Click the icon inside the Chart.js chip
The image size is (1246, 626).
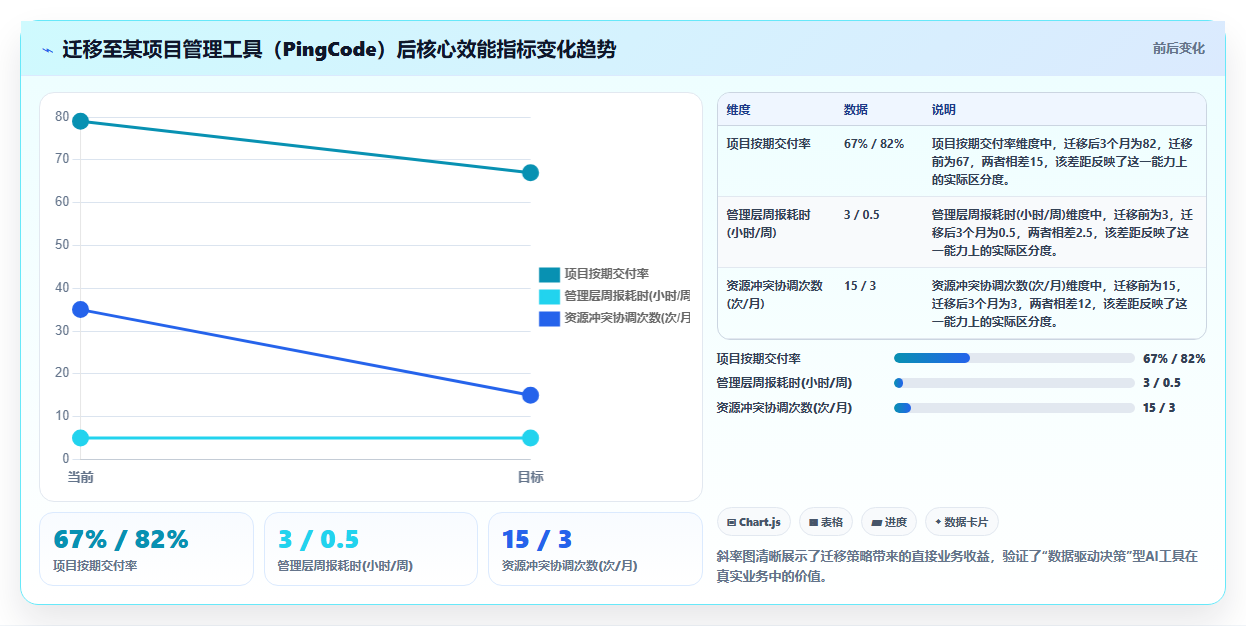[732, 522]
